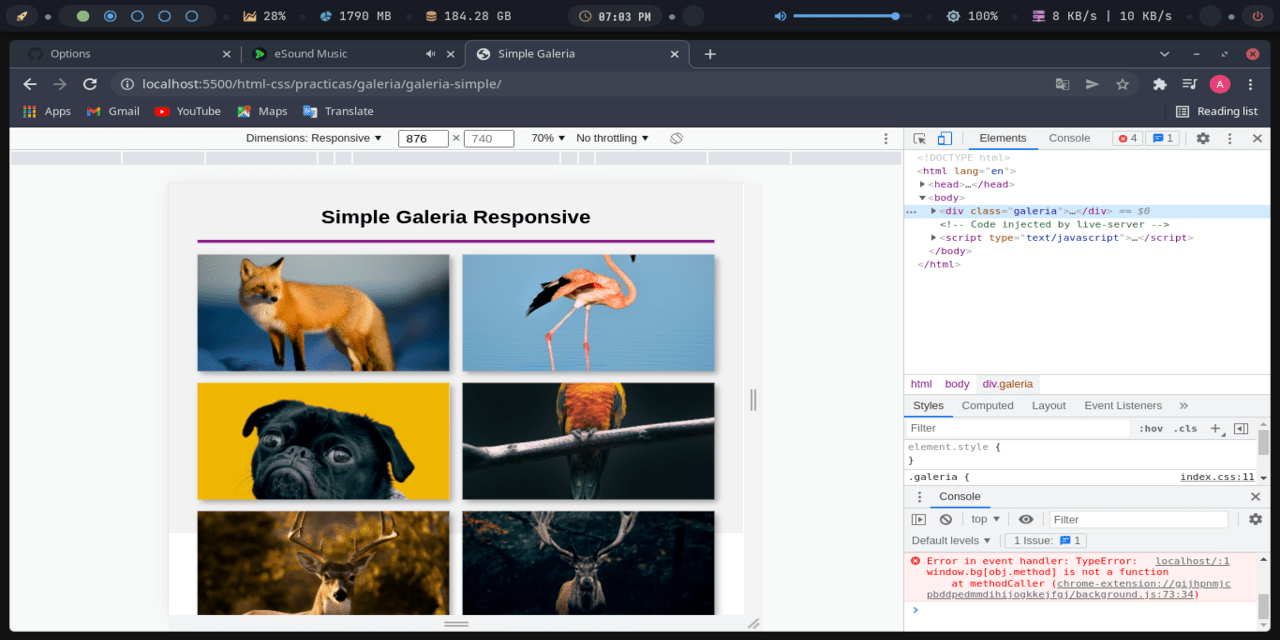Switch to the Computed tab
Screen dimensions: 1280x640
(x=988, y=405)
